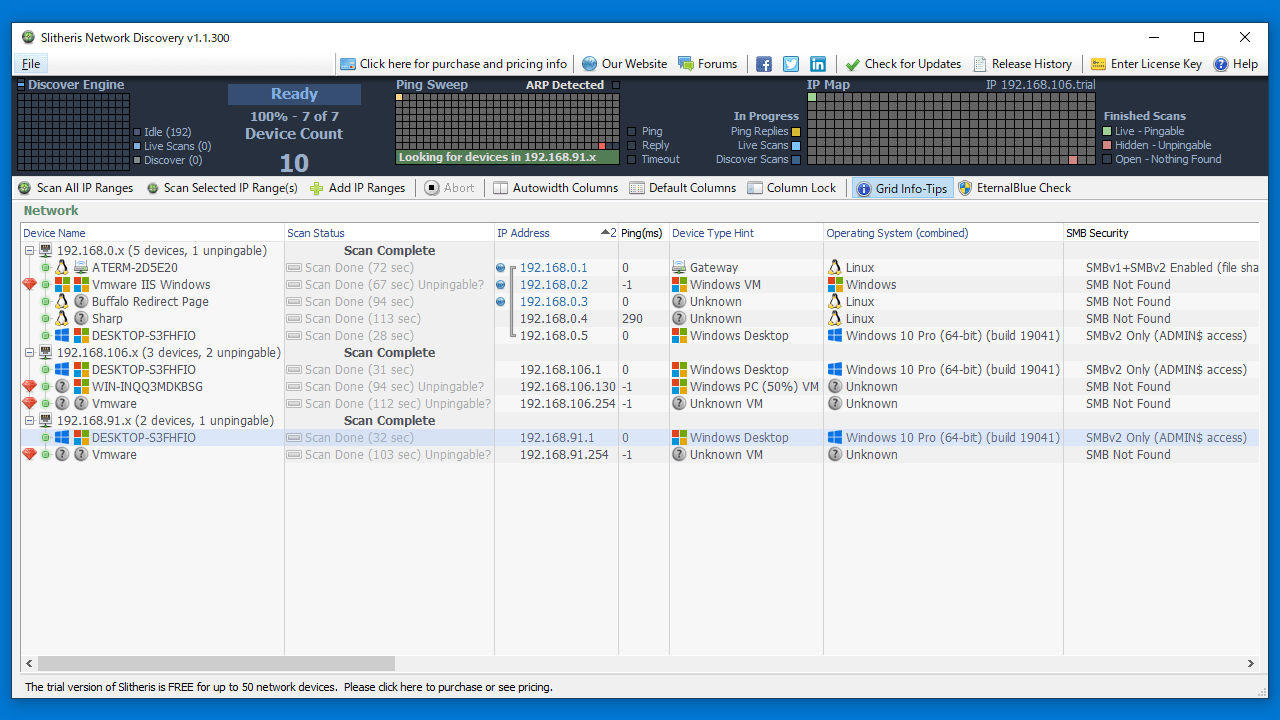Open the Help button

[1236, 64]
